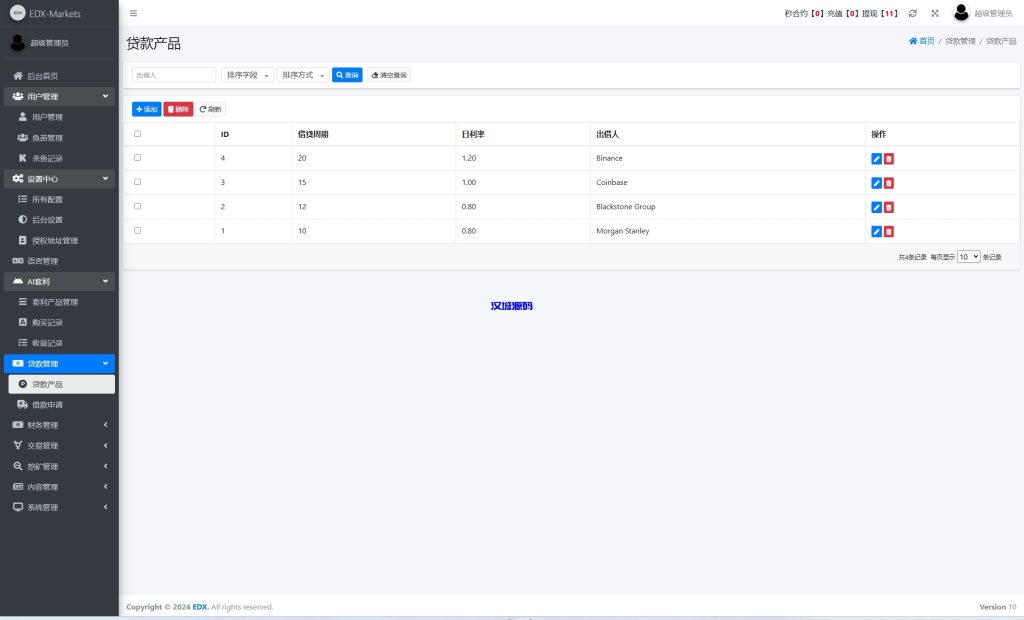Open the user avatar in top header
The height and width of the screenshot is (620, 1024).
pos(961,13)
